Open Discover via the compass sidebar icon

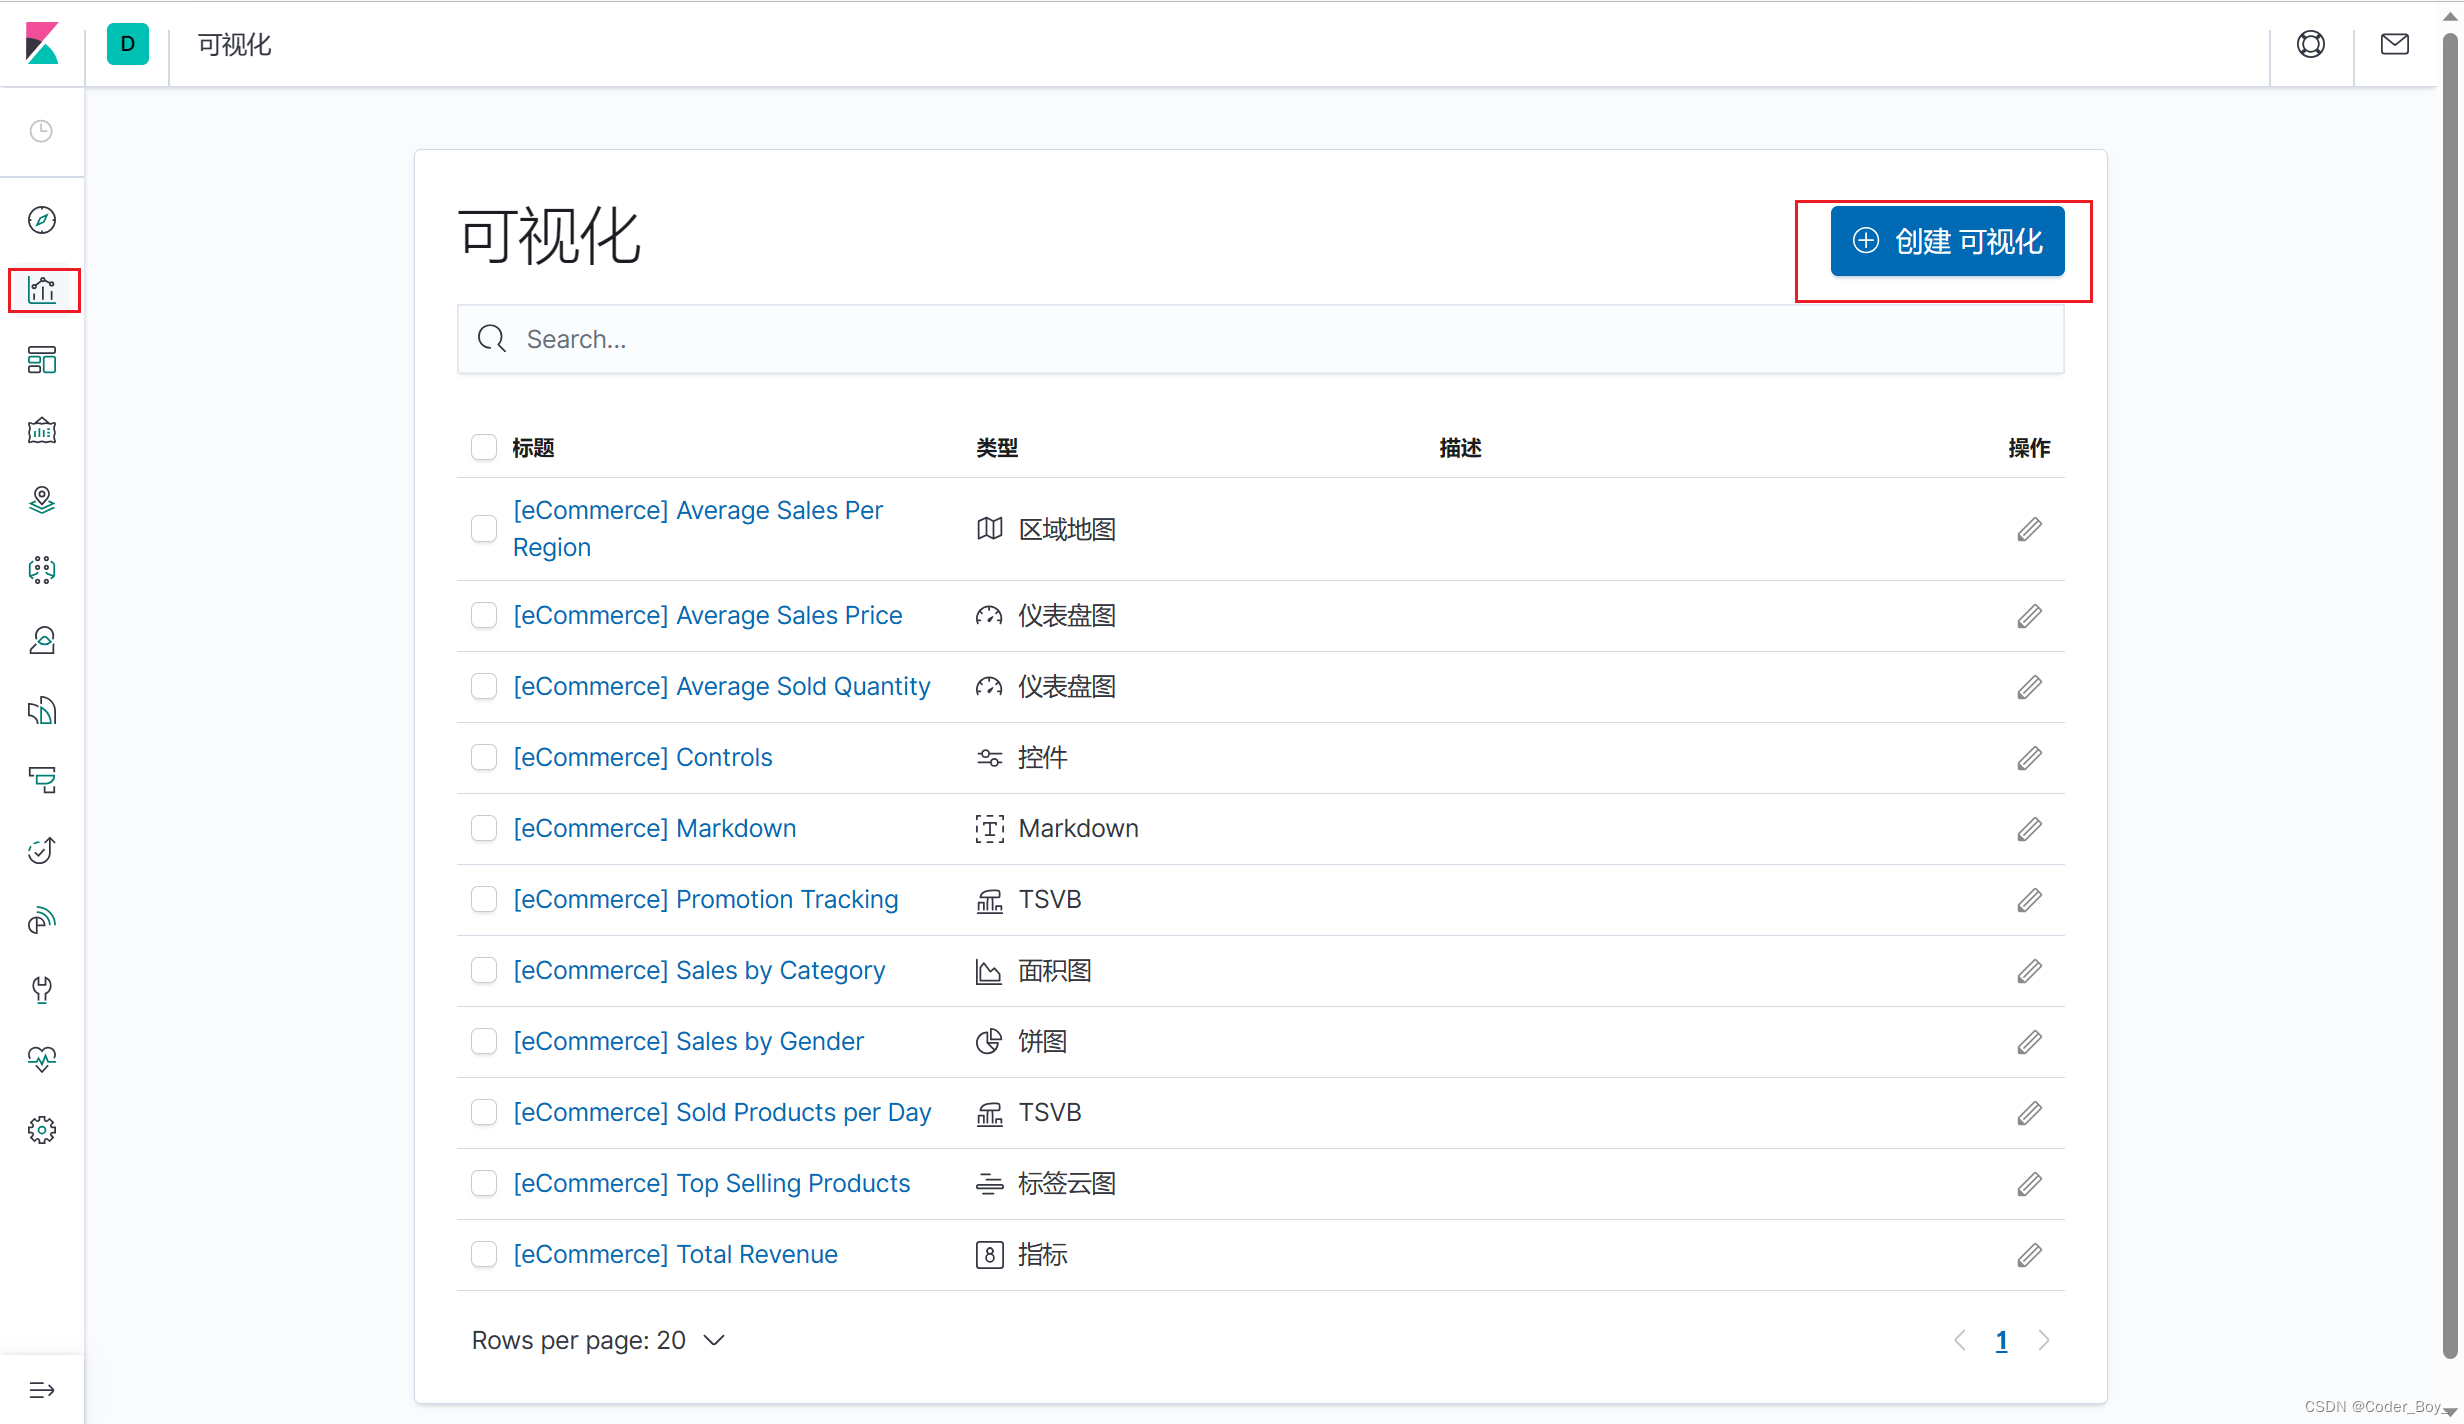click(x=41, y=220)
